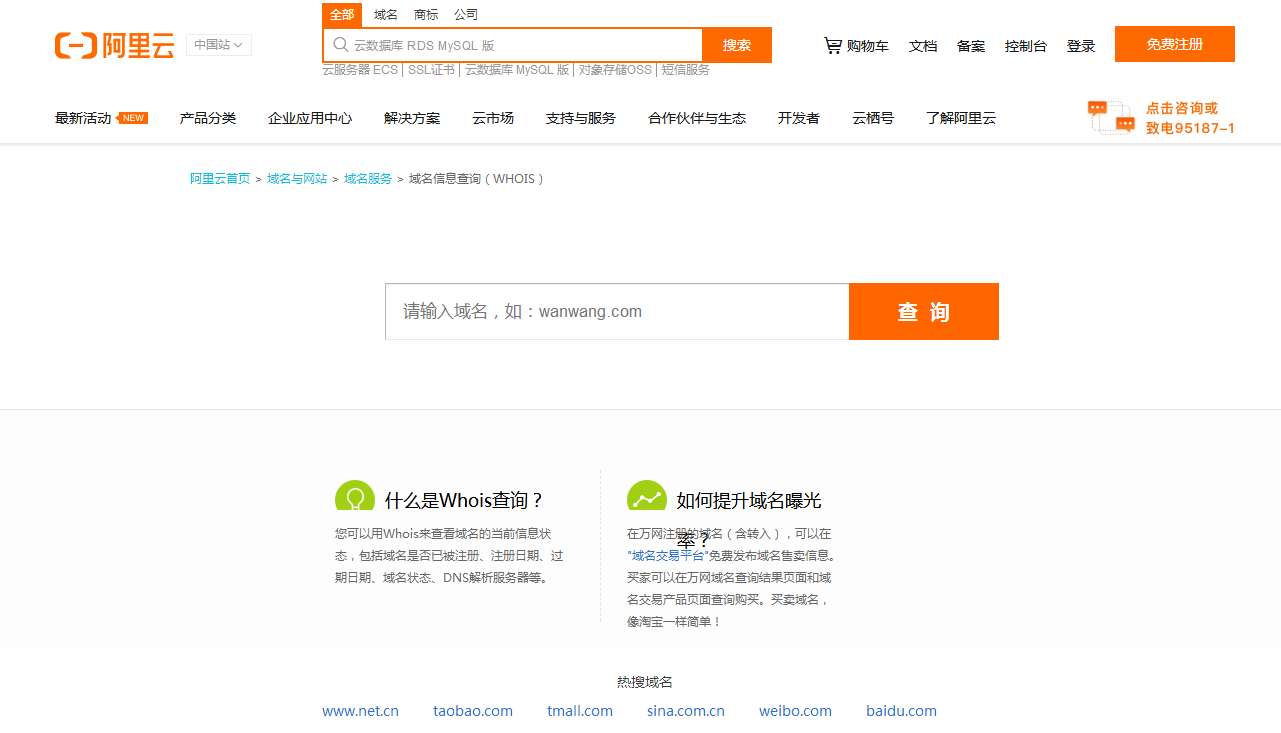Click the shopping cart icon

833,45
